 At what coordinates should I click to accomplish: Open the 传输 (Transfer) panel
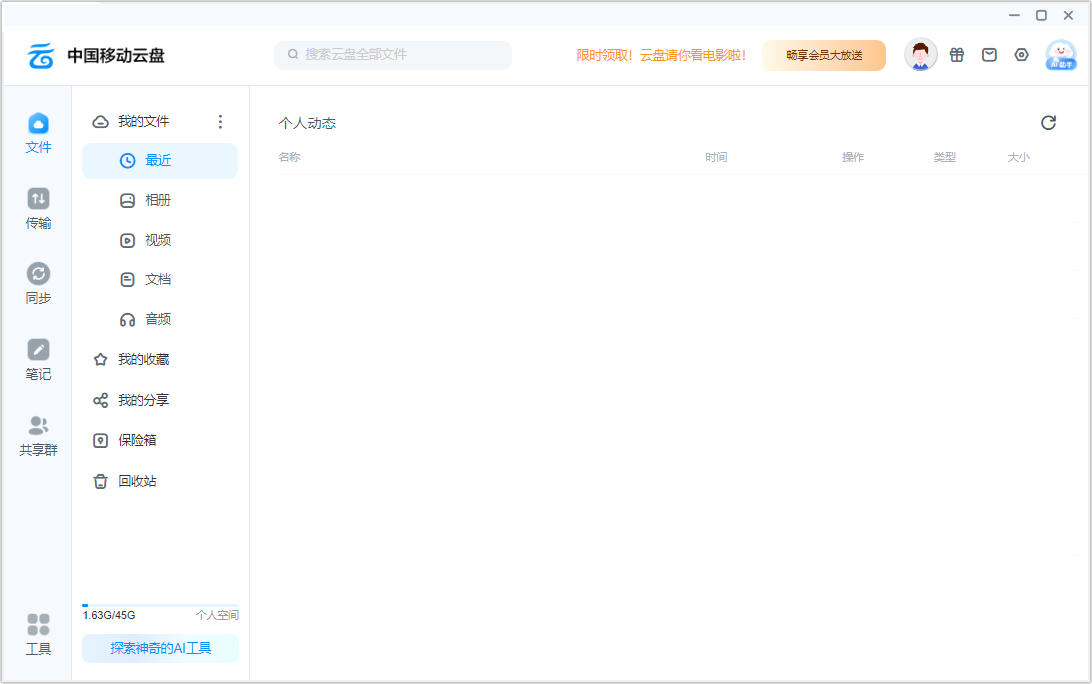[38, 207]
